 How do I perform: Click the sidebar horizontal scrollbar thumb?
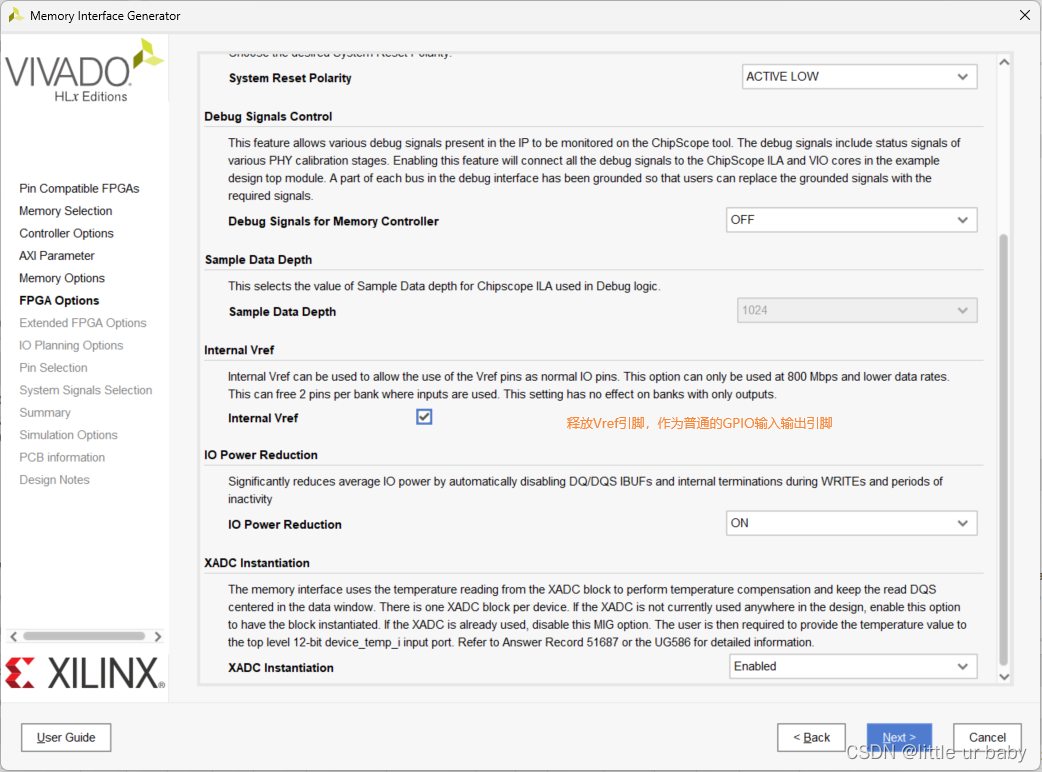tap(84, 636)
